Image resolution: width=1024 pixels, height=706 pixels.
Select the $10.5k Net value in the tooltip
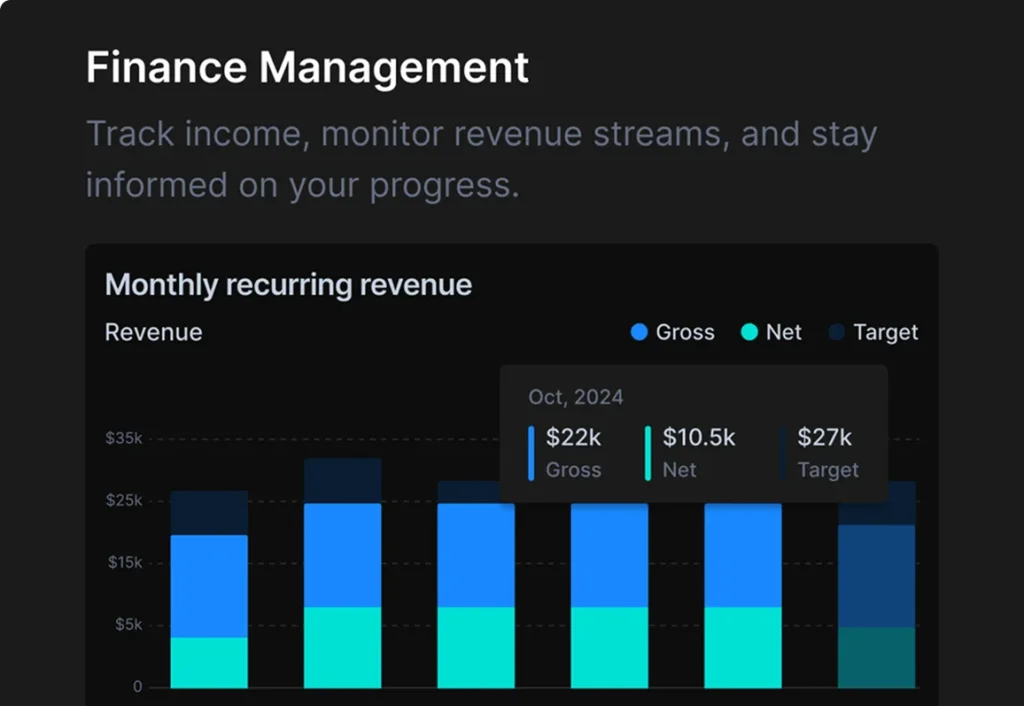(698, 437)
